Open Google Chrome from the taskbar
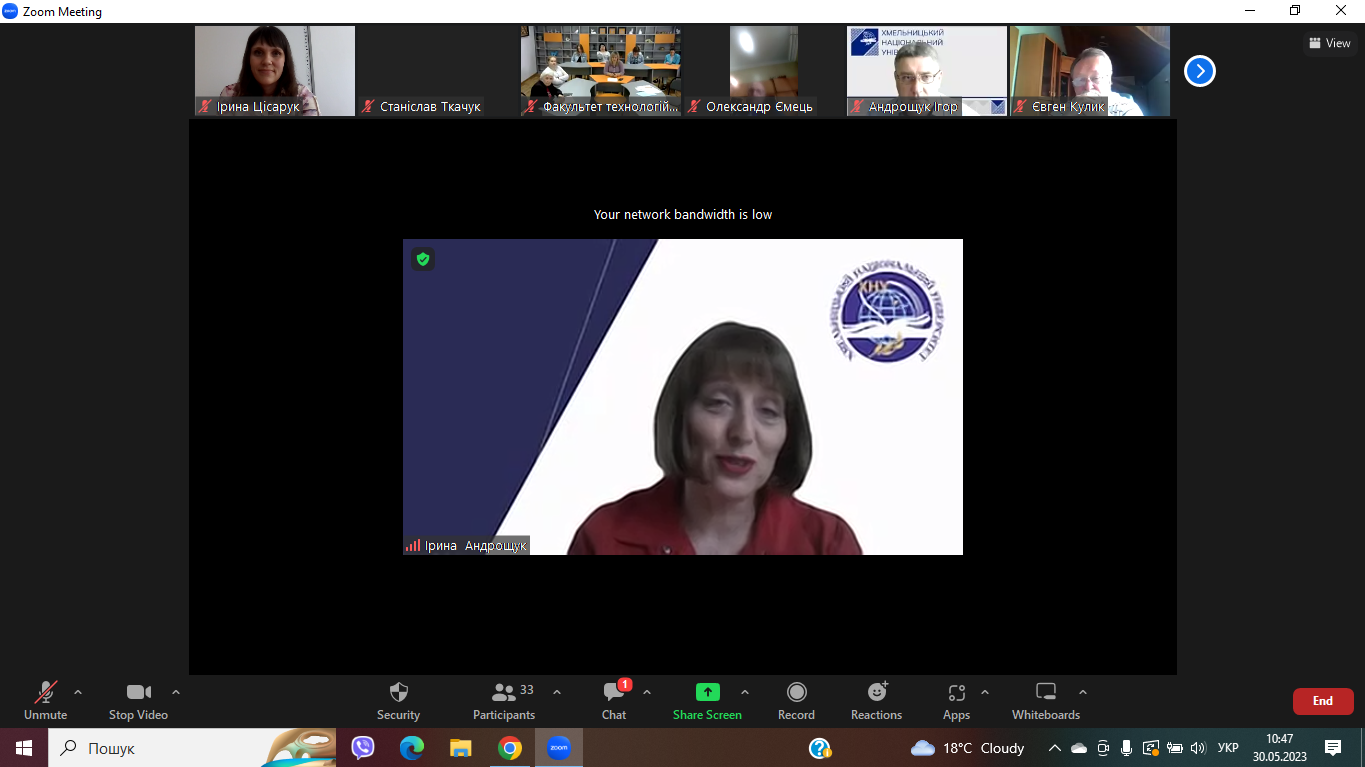 coord(510,748)
